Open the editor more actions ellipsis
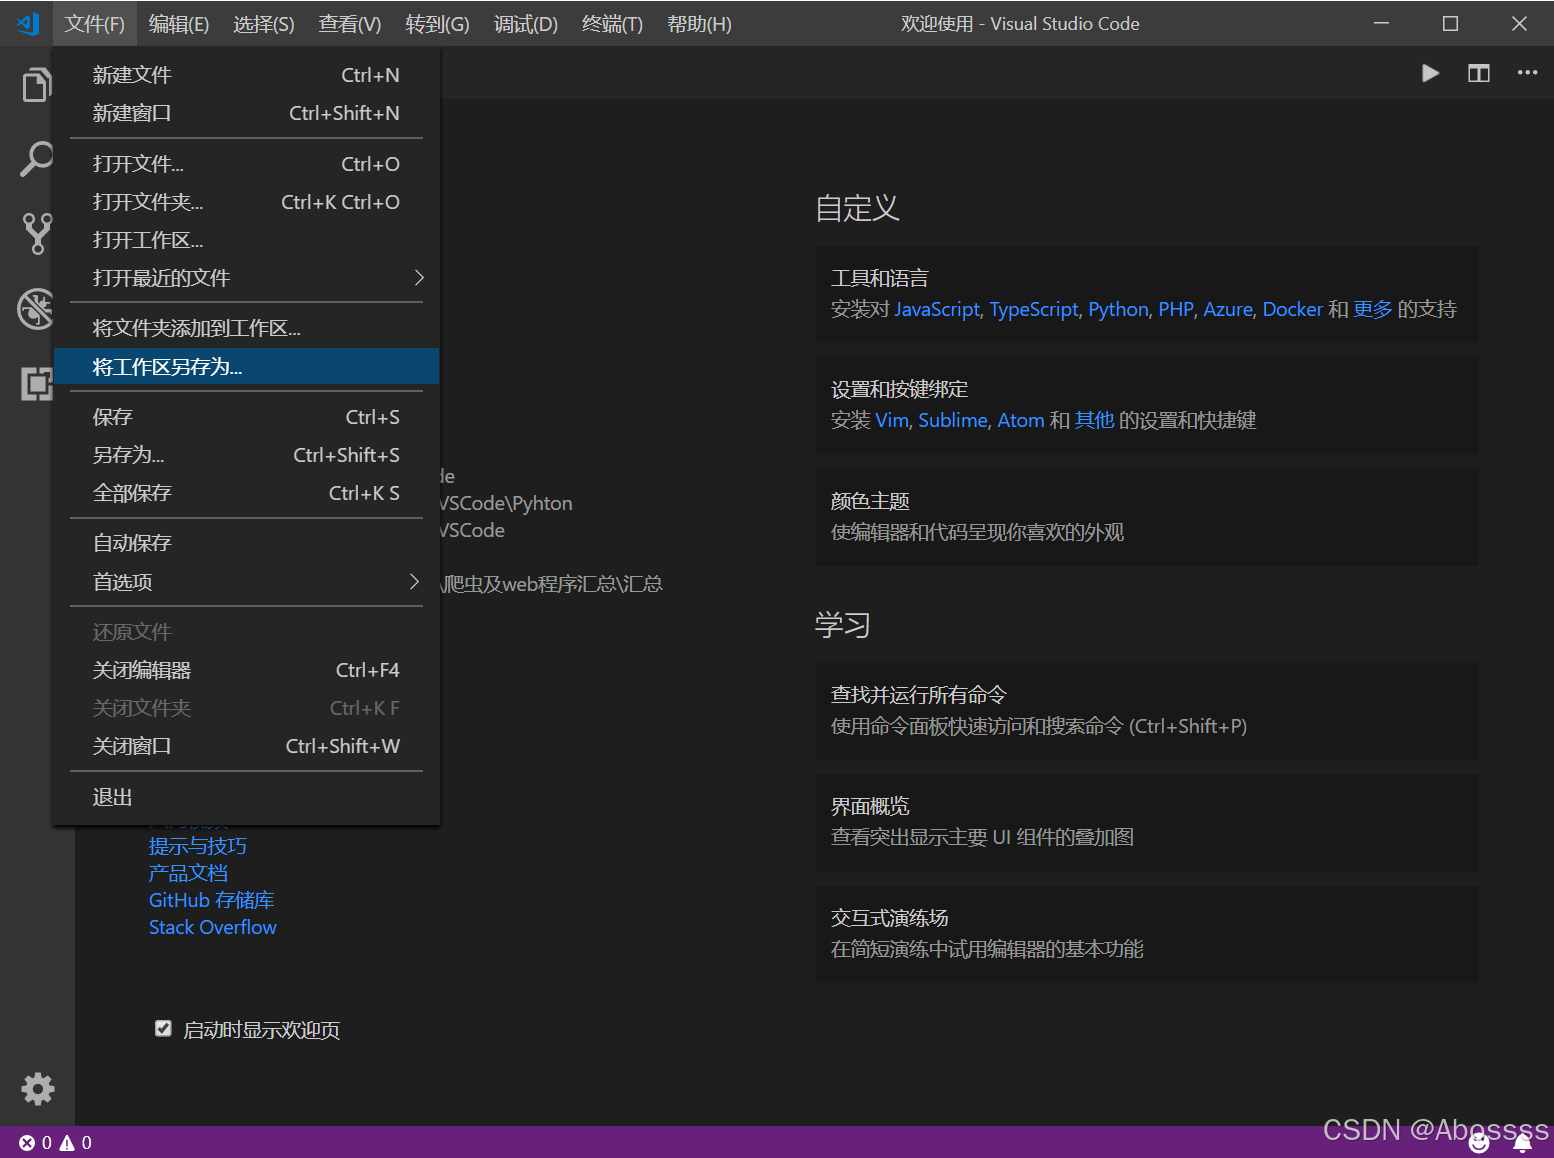Screen dimensions: 1554x1158 (x=1527, y=73)
